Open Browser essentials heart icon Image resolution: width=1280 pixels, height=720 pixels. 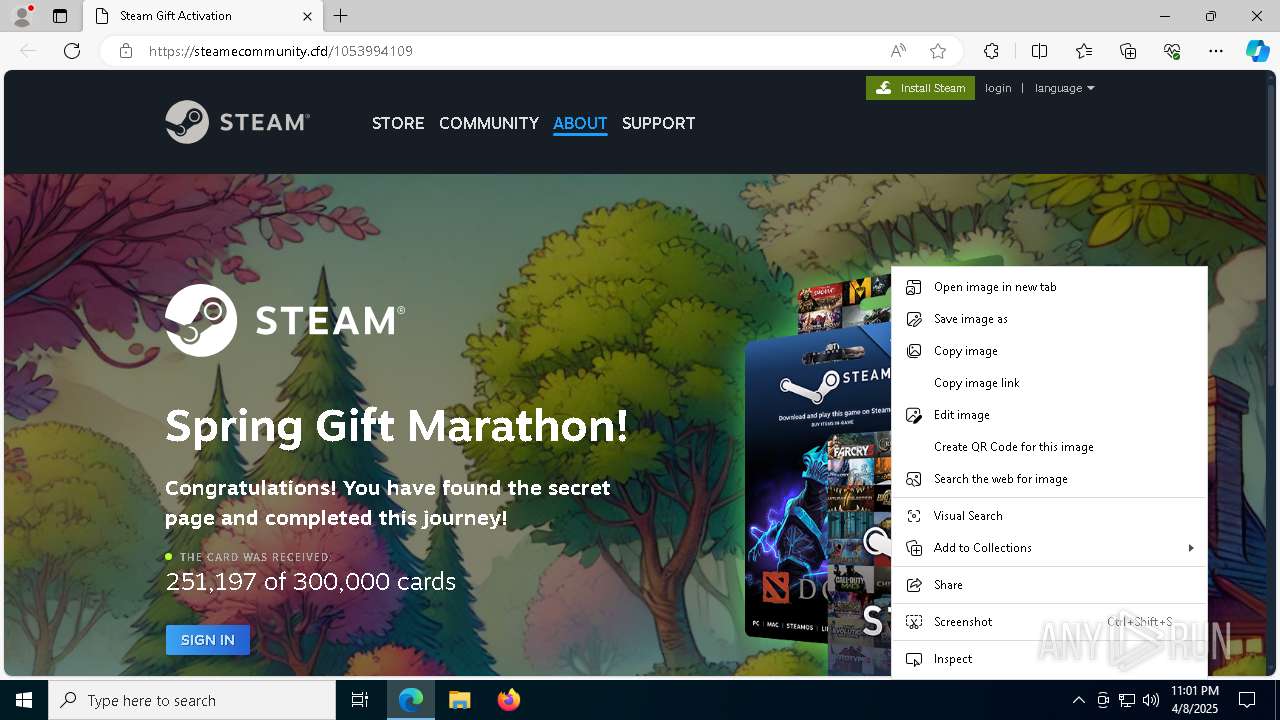point(1172,51)
